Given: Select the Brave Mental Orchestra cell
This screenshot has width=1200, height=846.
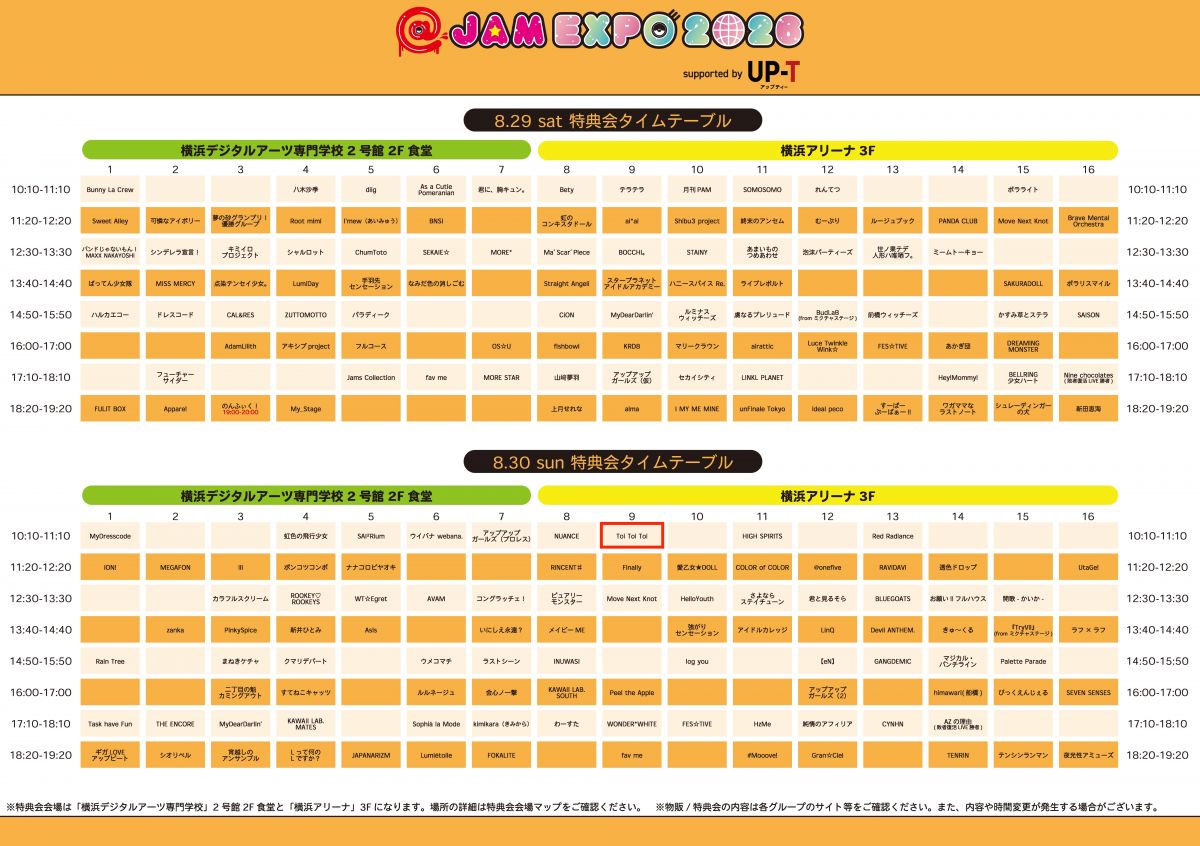Looking at the screenshot, I should coord(1088,221).
